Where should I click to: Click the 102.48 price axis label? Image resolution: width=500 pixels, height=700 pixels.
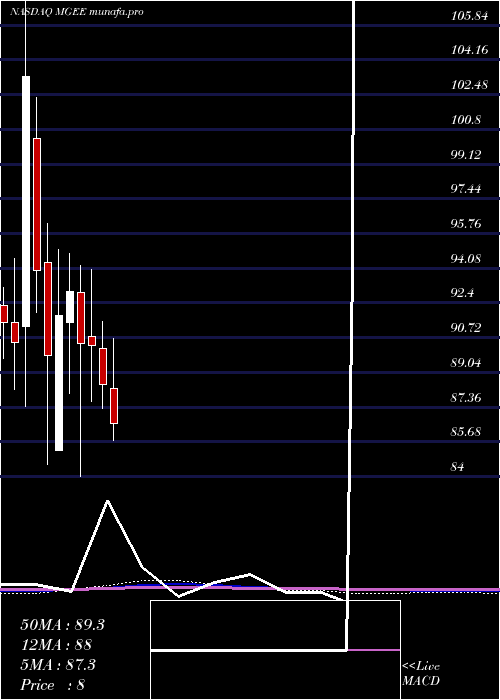point(469,85)
